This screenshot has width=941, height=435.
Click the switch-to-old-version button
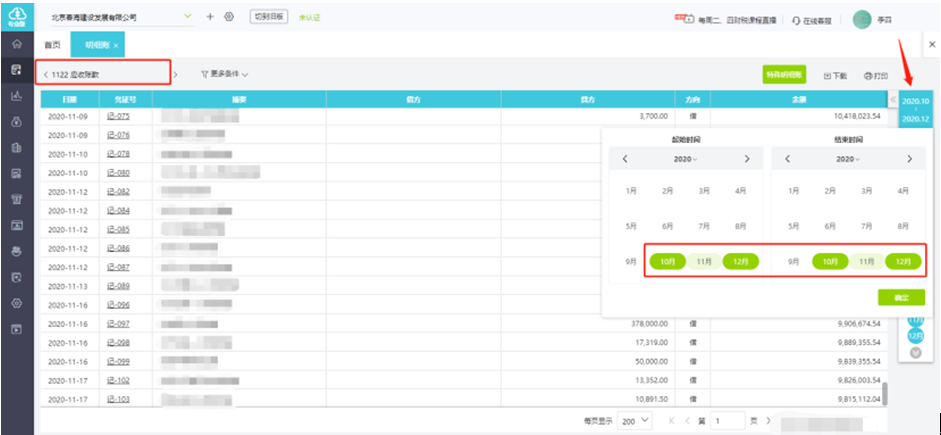click(270, 17)
